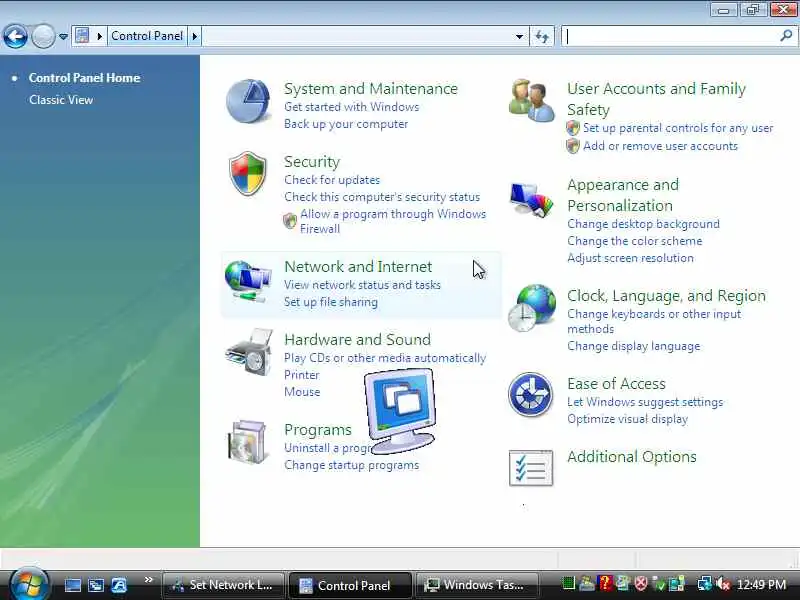Viewport: 800px width, 600px height.
Task: Expand the arrow before Control Panel breadcrumb
Action: 99,36
